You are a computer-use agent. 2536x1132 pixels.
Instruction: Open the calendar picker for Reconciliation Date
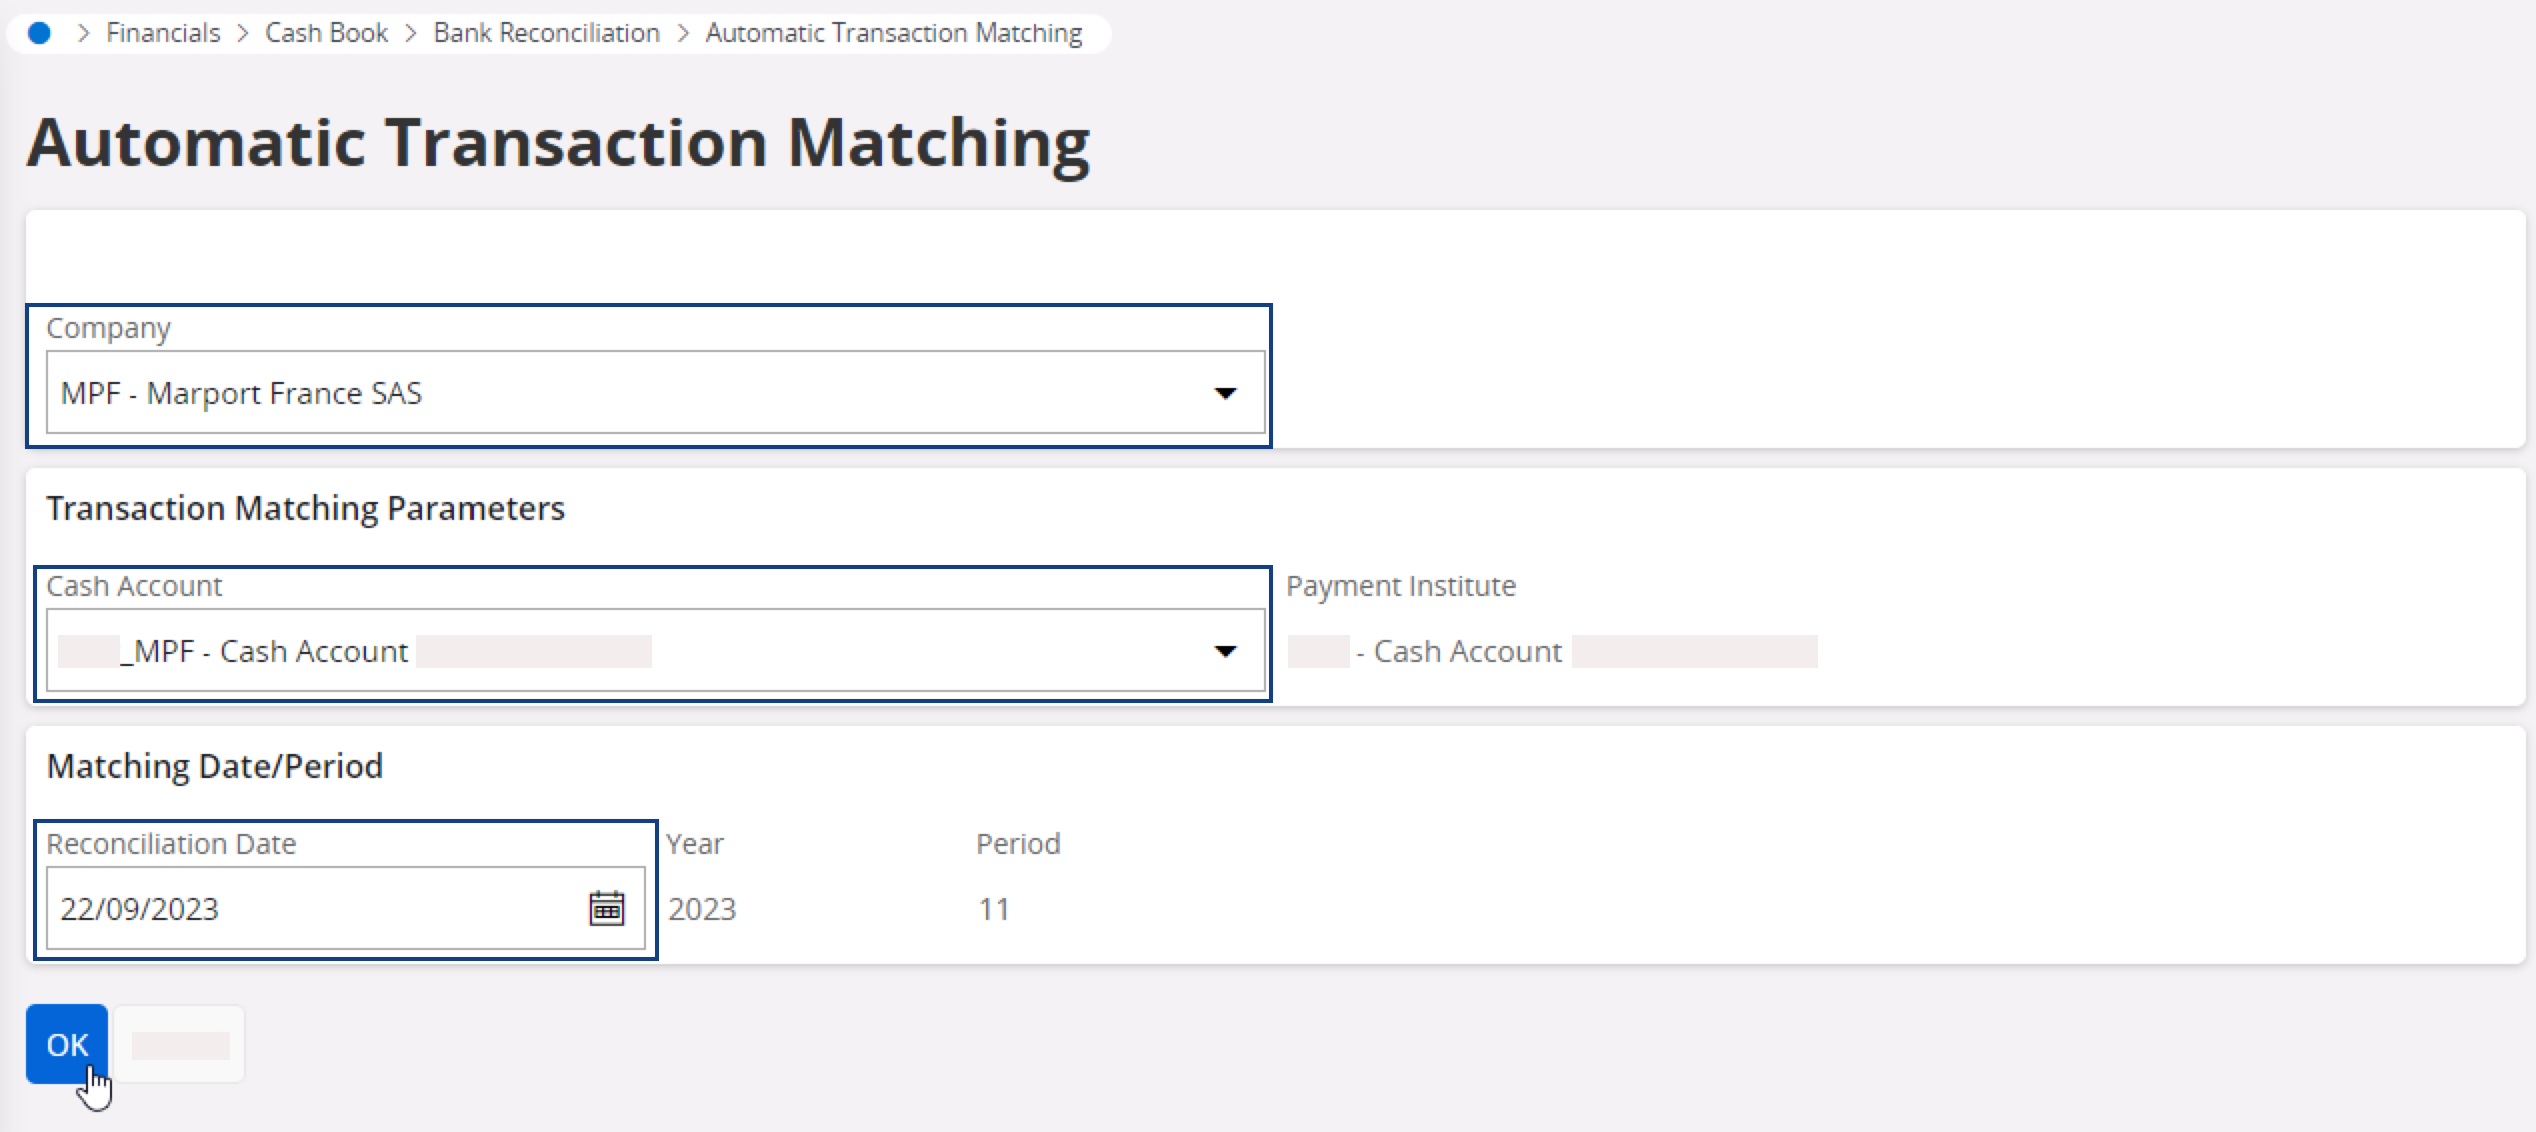[606, 908]
